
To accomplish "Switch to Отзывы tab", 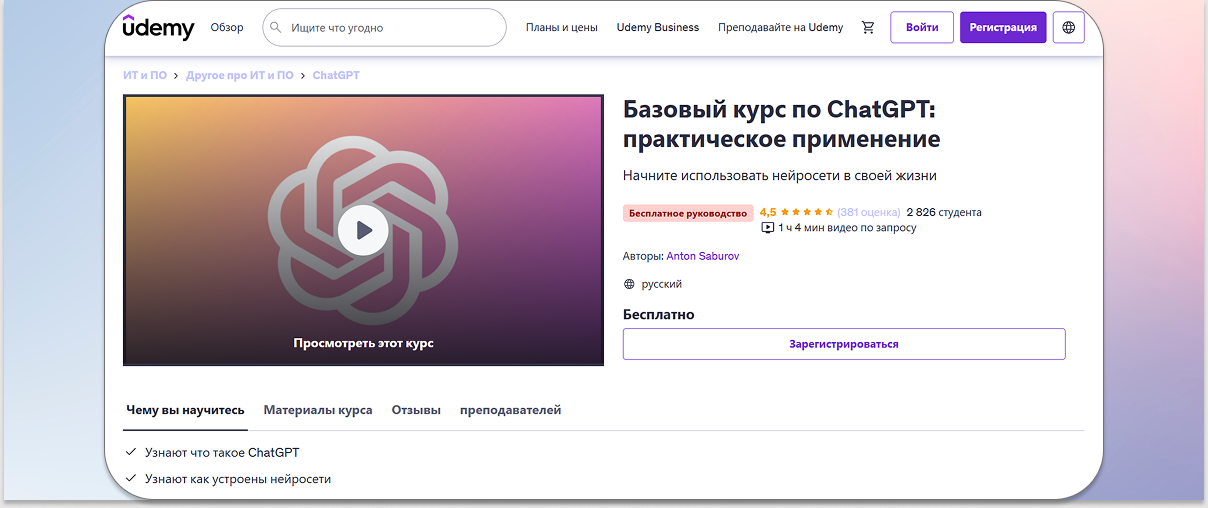I will coord(416,410).
